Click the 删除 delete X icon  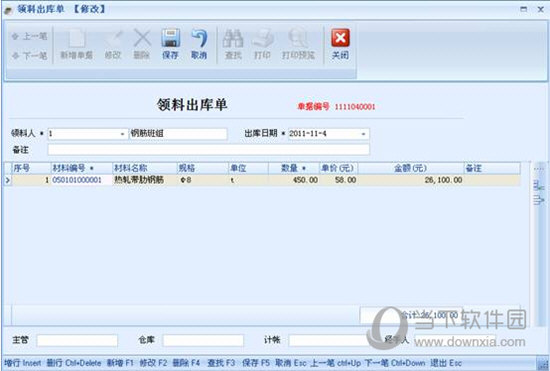pos(142,44)
